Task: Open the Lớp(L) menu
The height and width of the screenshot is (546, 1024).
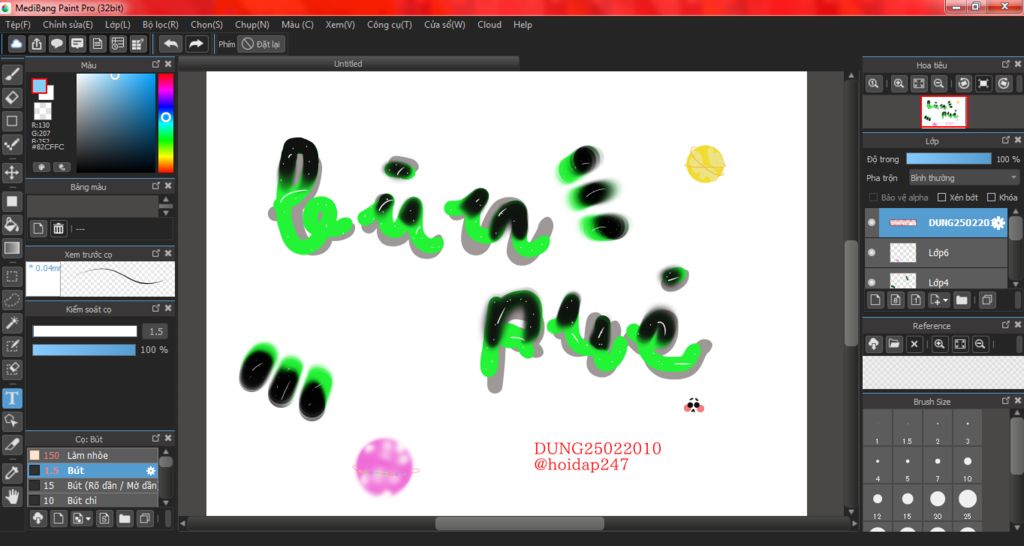Action: pos(118,25)
